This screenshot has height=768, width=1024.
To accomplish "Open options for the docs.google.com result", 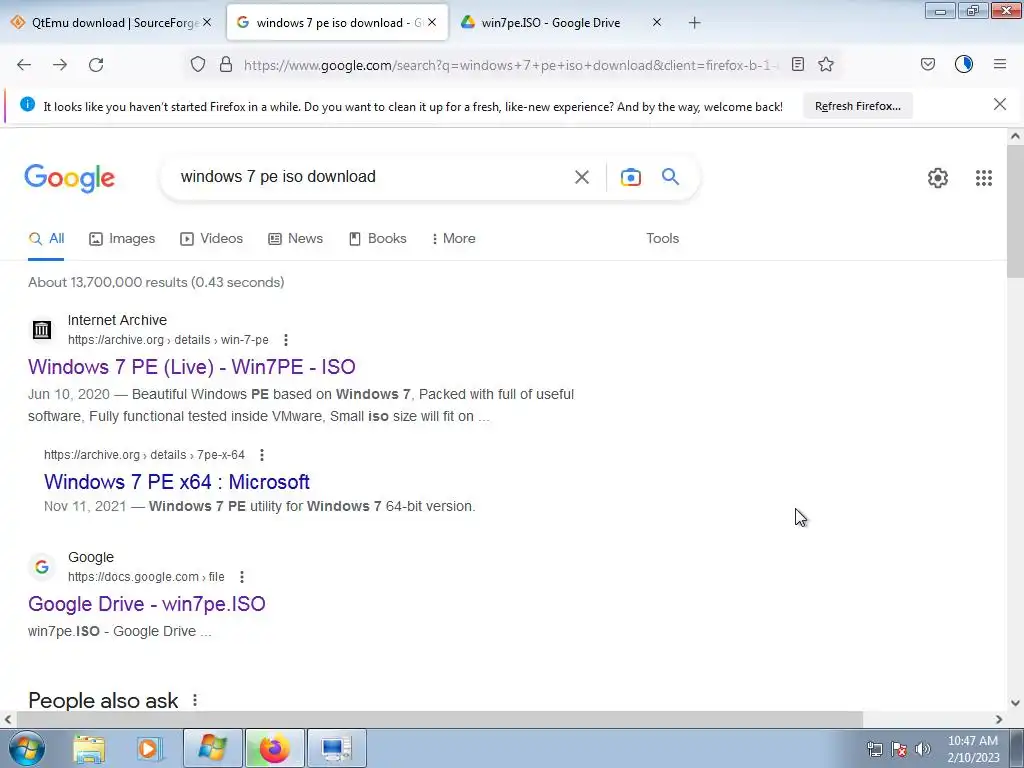I will pyautogui.click(x=242, y=577).
